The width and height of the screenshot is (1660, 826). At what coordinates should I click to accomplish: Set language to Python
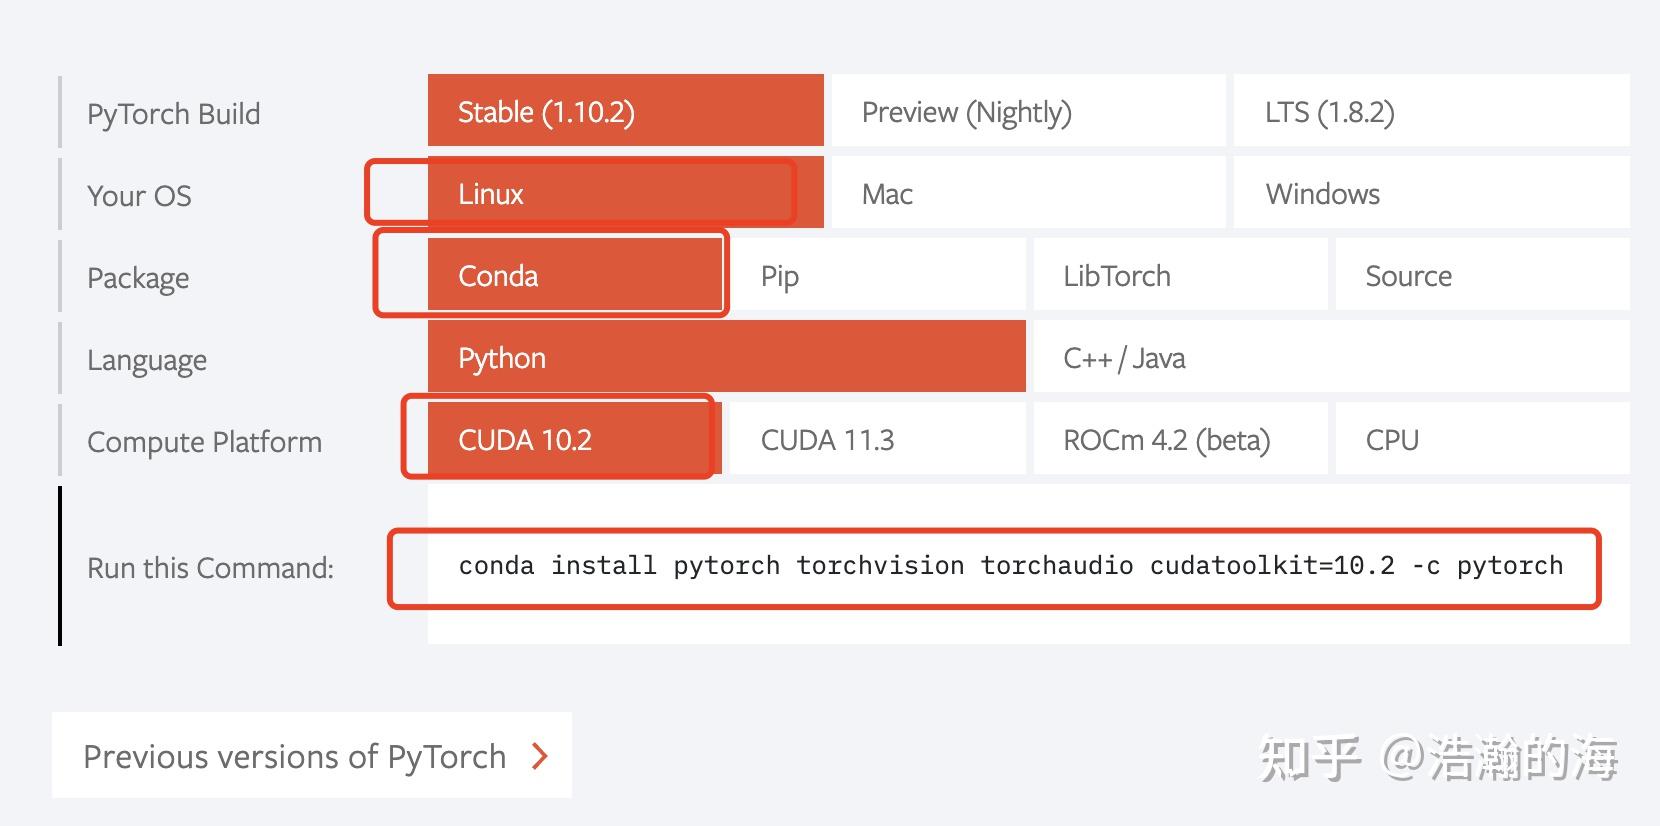click(726, 358)
